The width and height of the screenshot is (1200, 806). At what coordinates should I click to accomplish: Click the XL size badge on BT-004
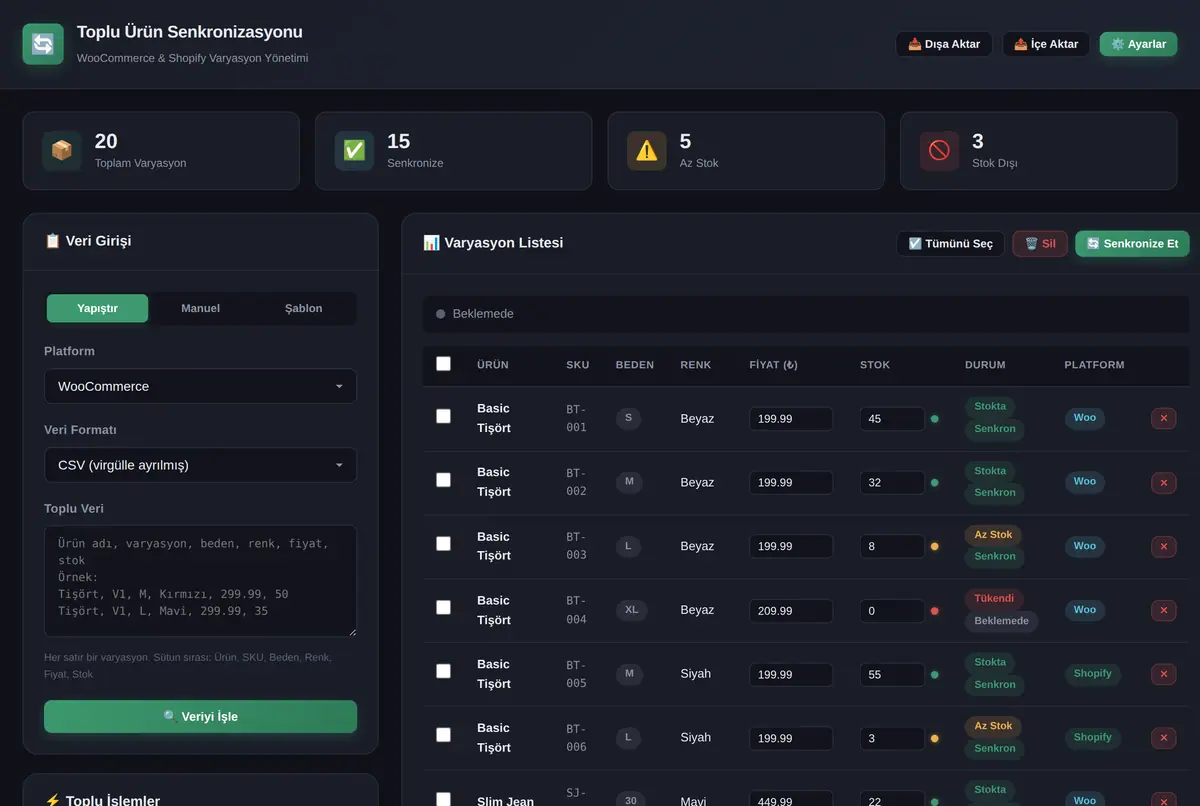[x=631, y=610]
